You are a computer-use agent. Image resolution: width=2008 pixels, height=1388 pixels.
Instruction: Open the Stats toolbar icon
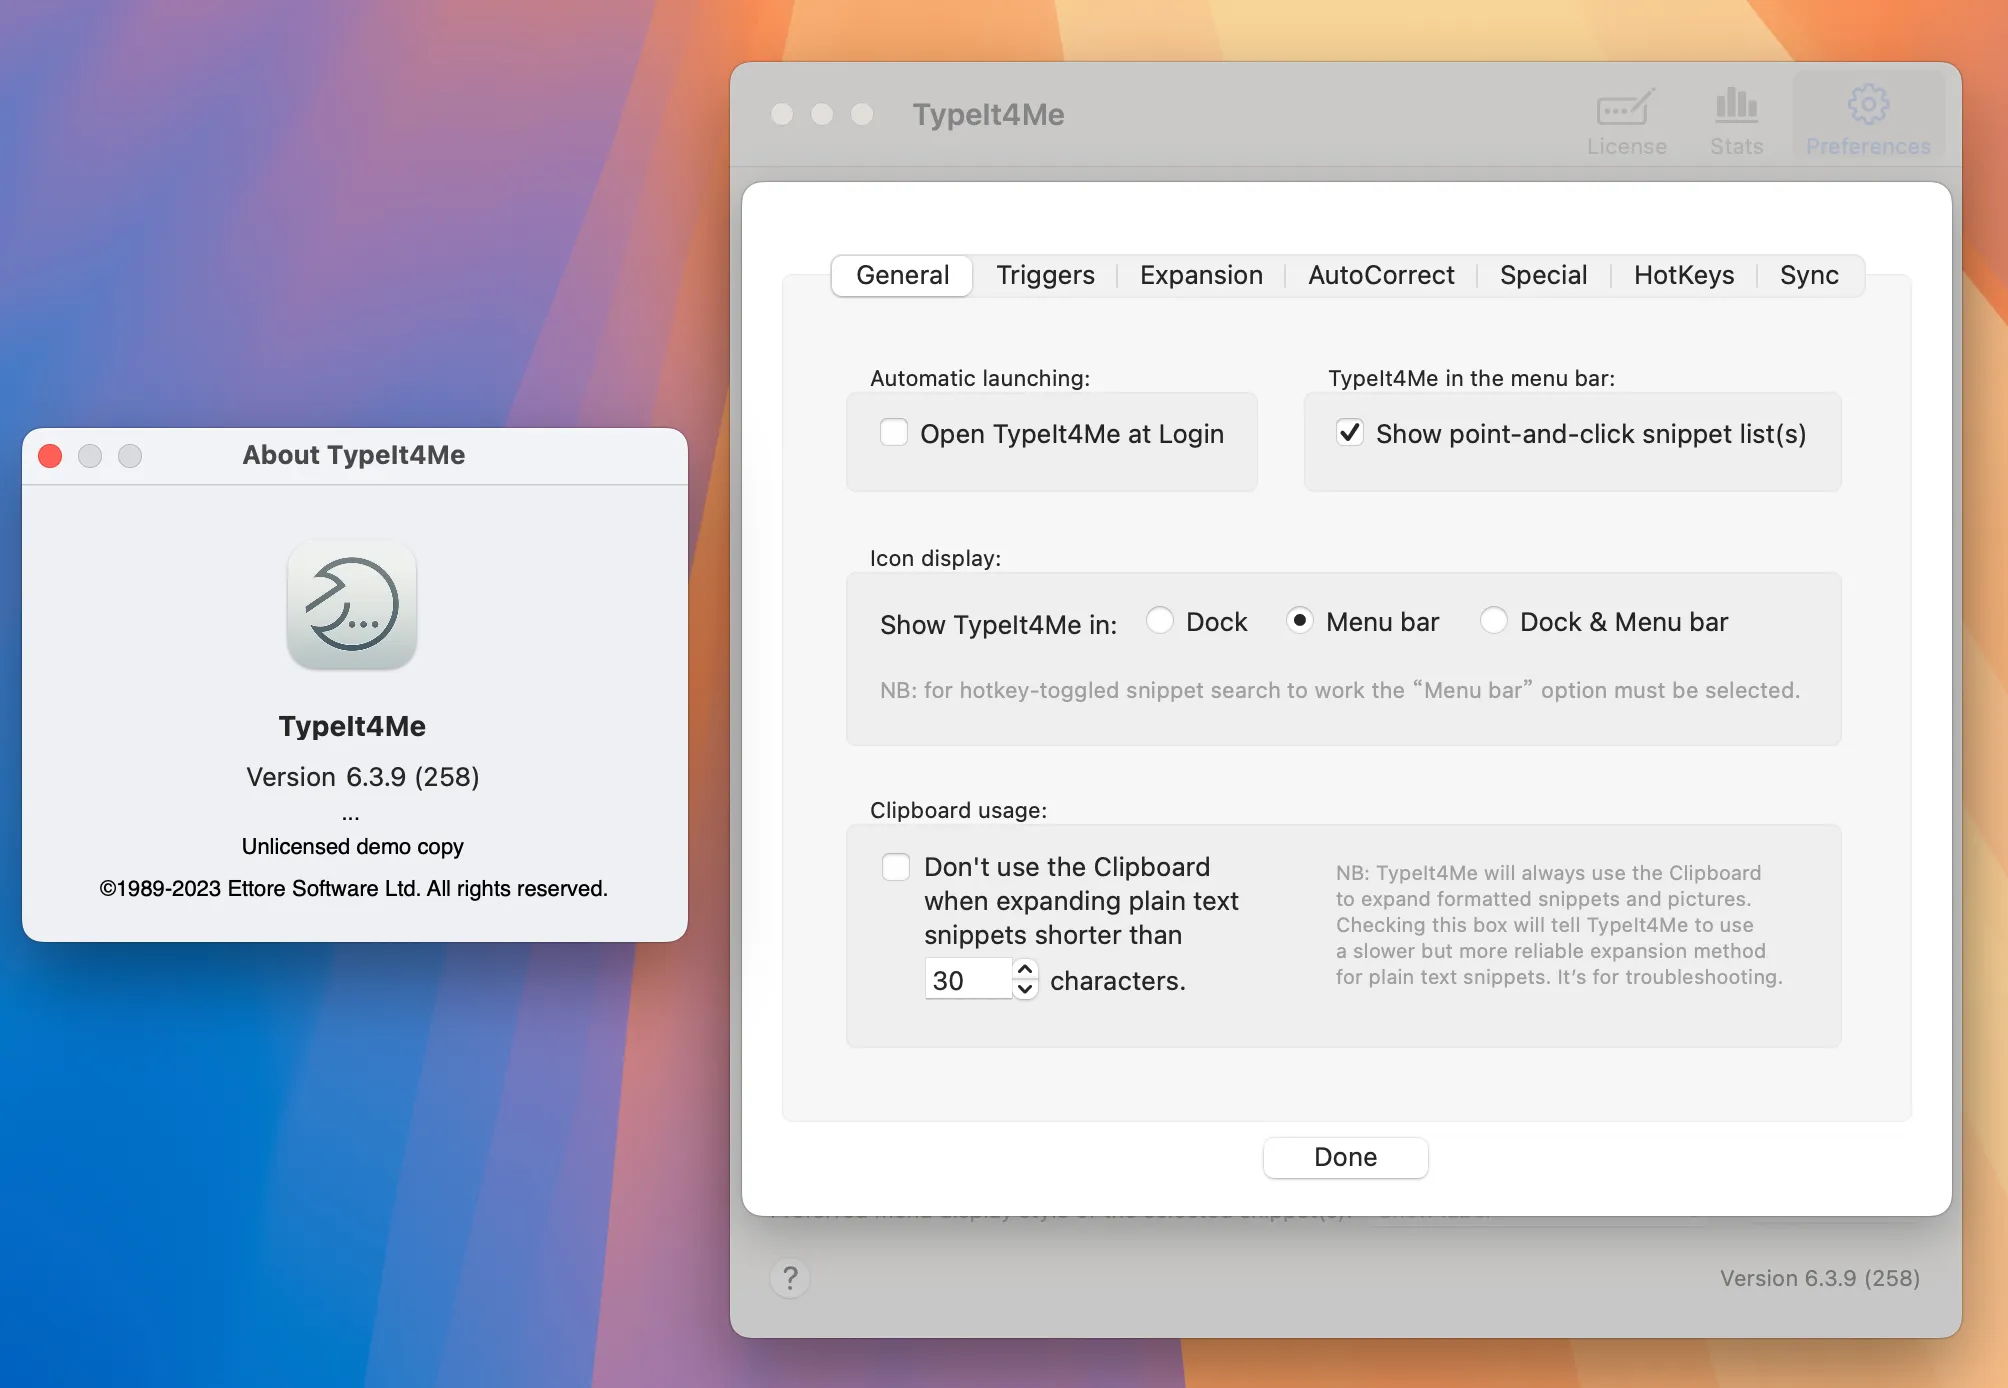point(1736,122)
